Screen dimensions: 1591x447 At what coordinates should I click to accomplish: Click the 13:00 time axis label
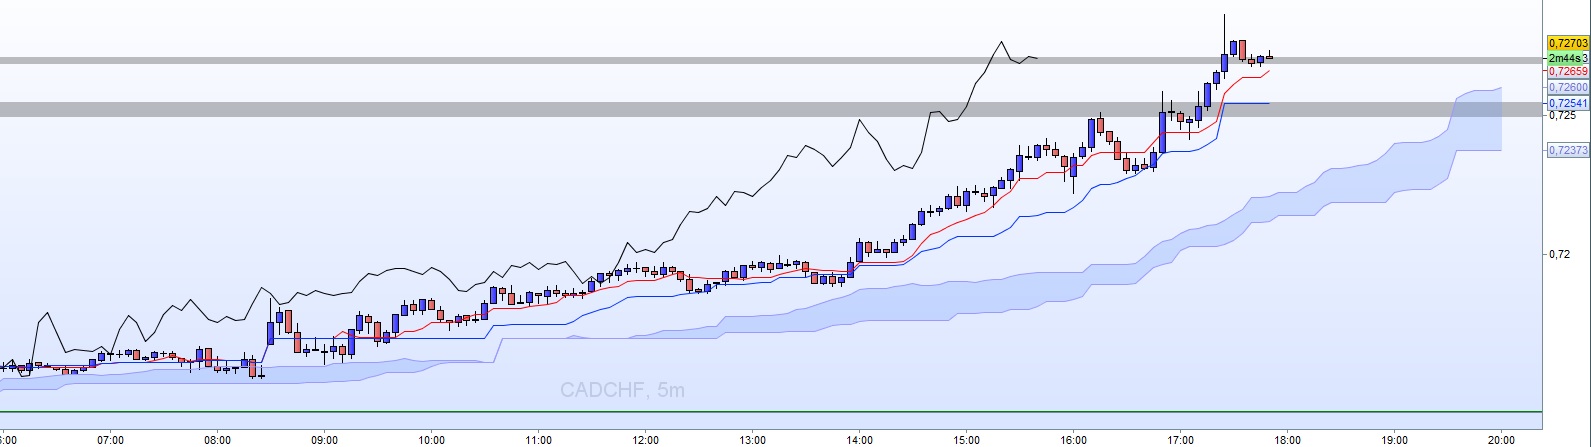(752, 439)
